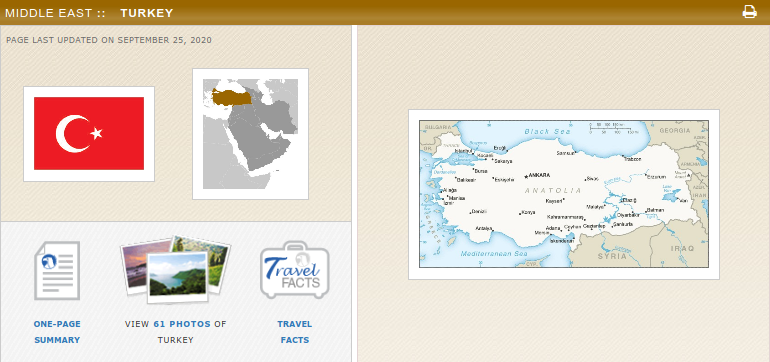Enlarge the Turkey flag image

[89, 134]
